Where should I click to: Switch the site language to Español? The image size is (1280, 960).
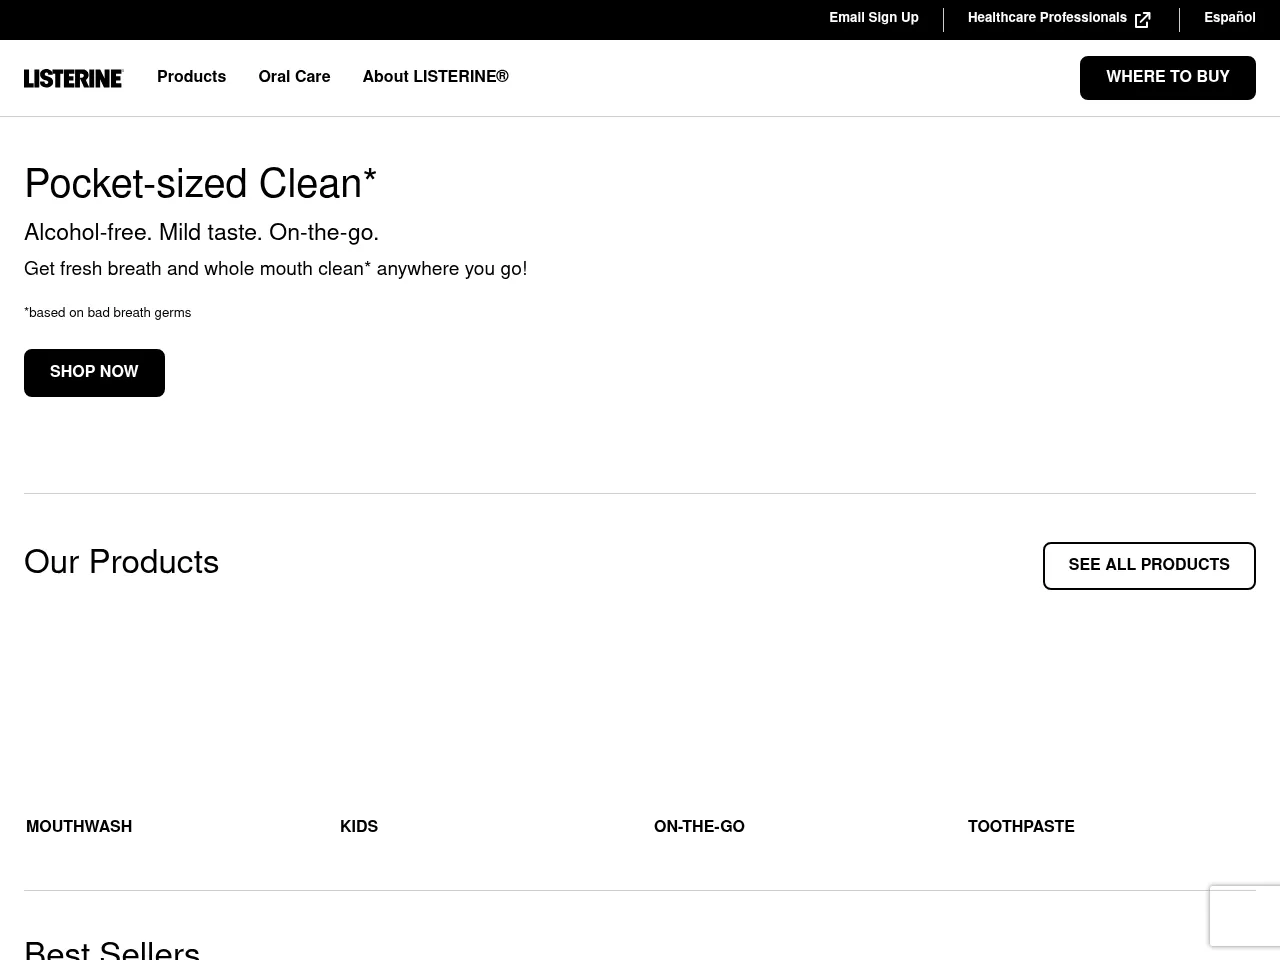point(1230,18)
